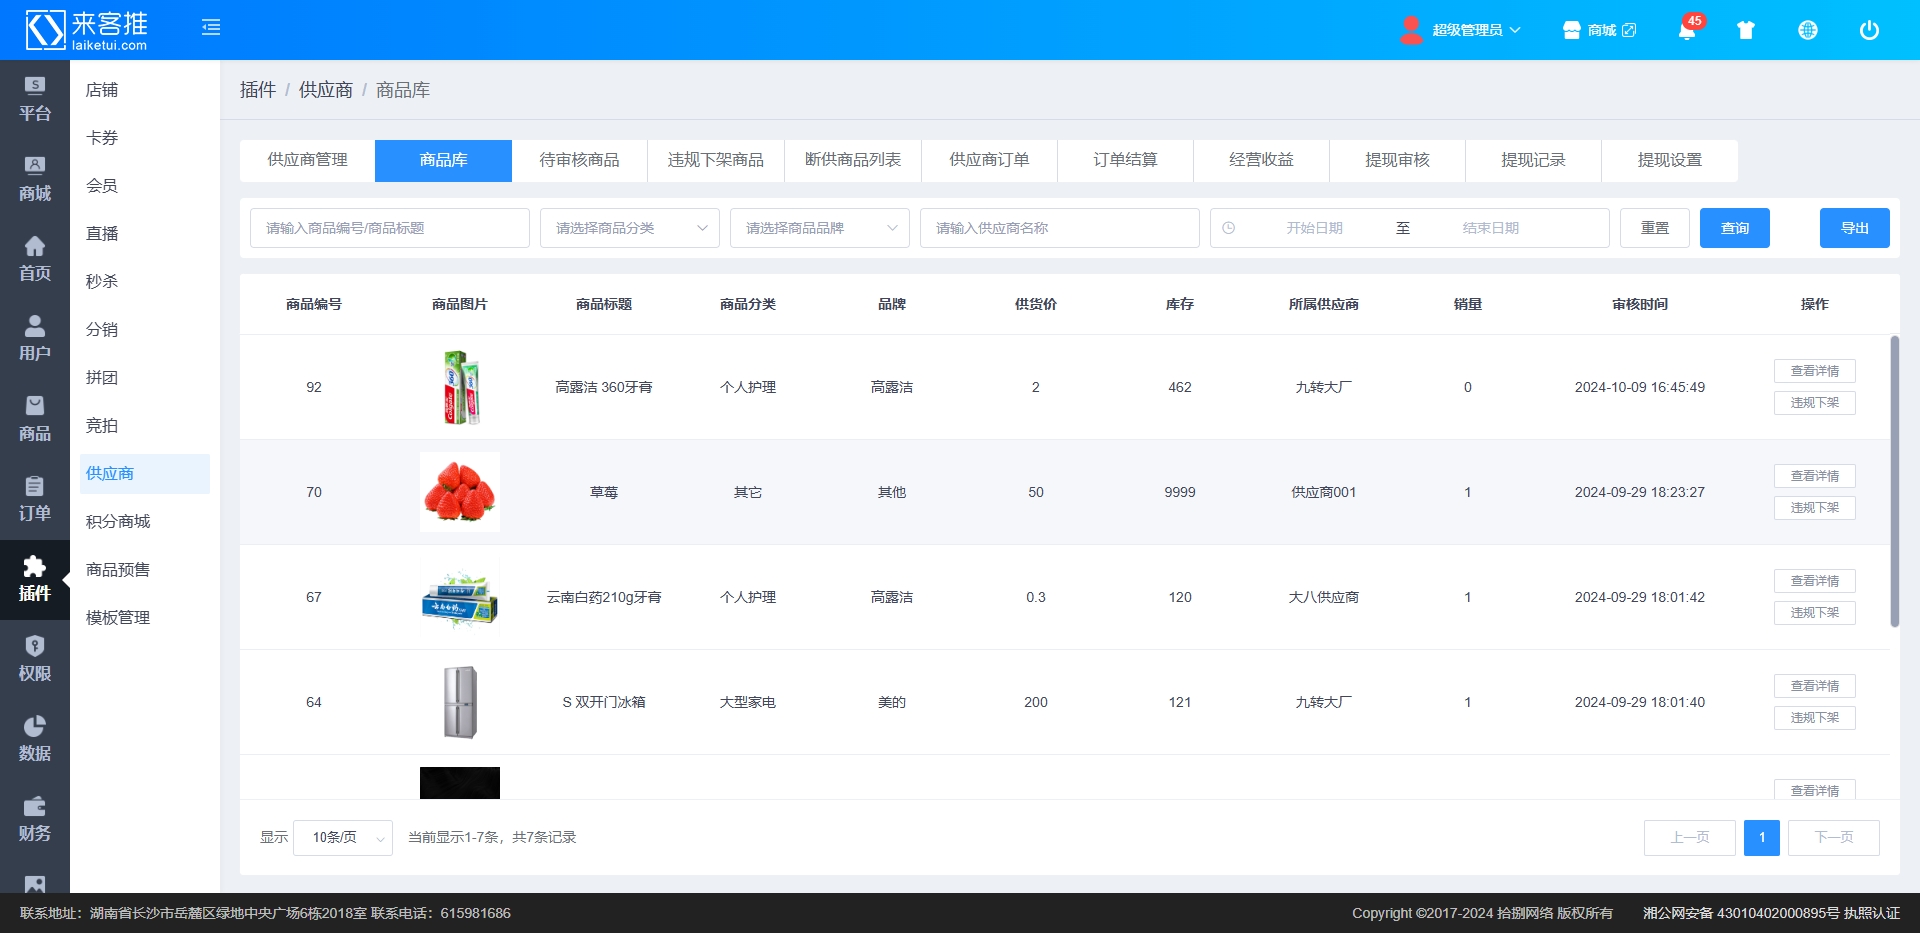Switch to the 待审核商品 tab

click(579, 160)
